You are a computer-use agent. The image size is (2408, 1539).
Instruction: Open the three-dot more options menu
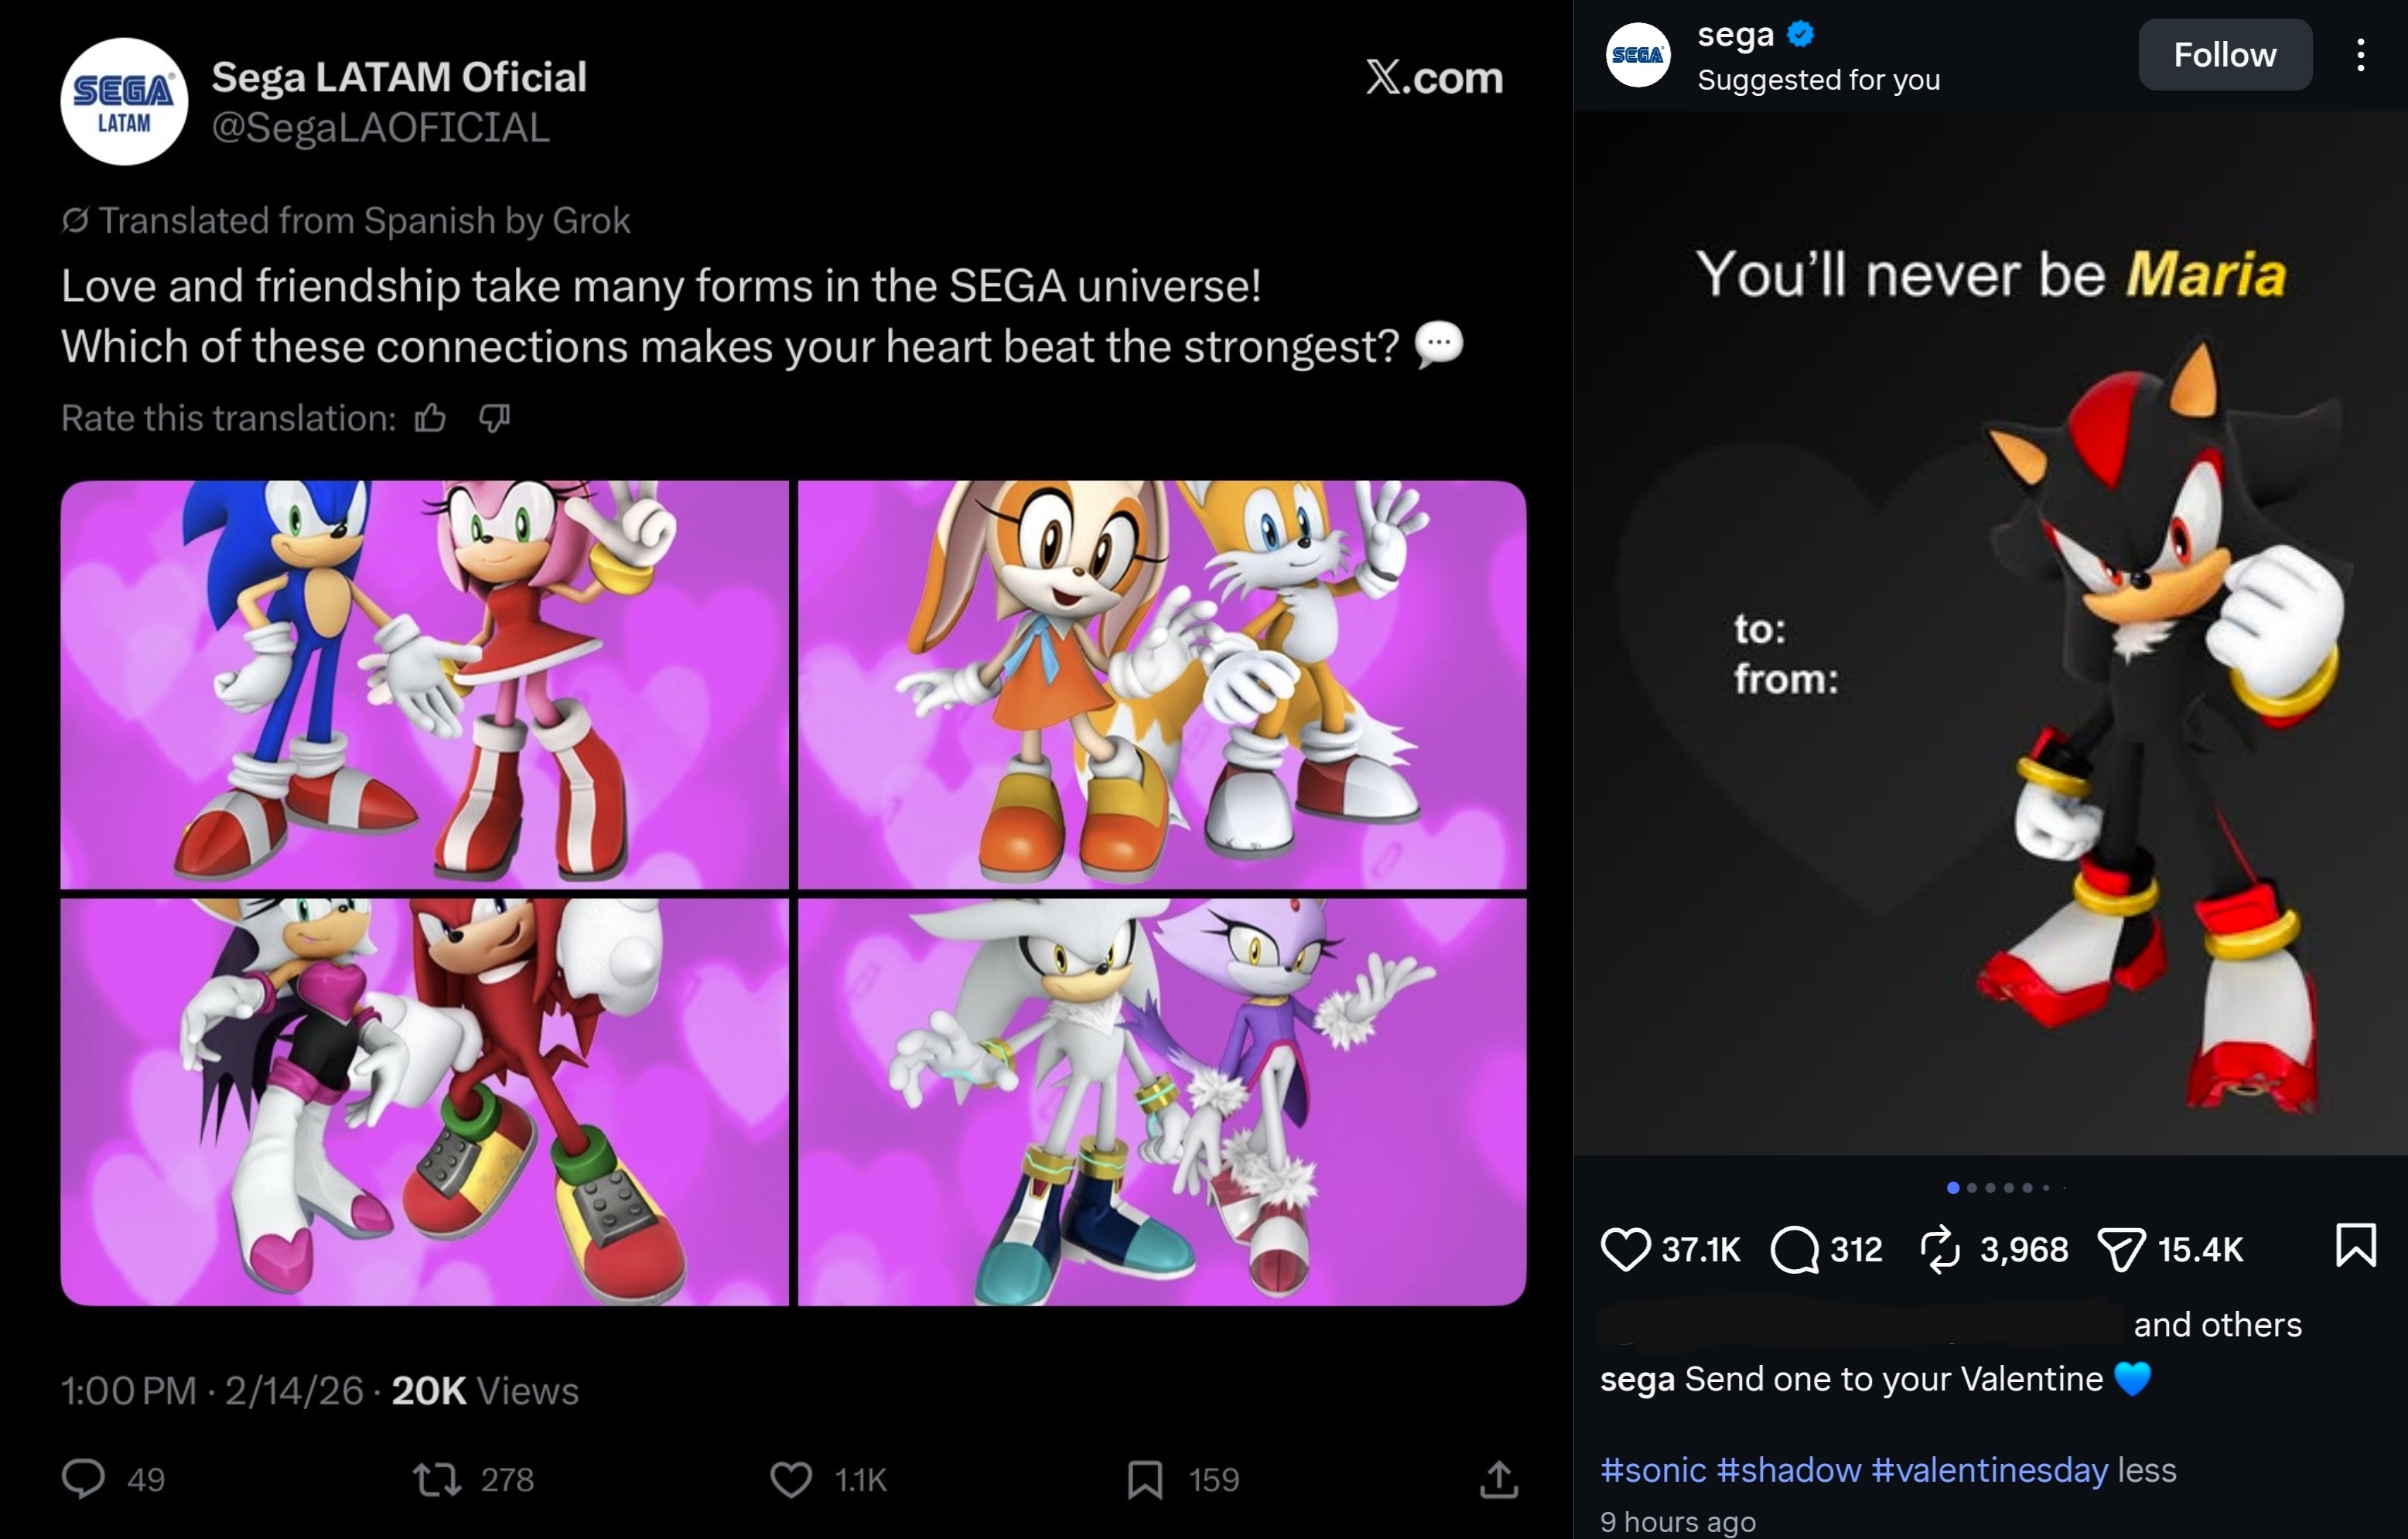tap(2360, 55)
